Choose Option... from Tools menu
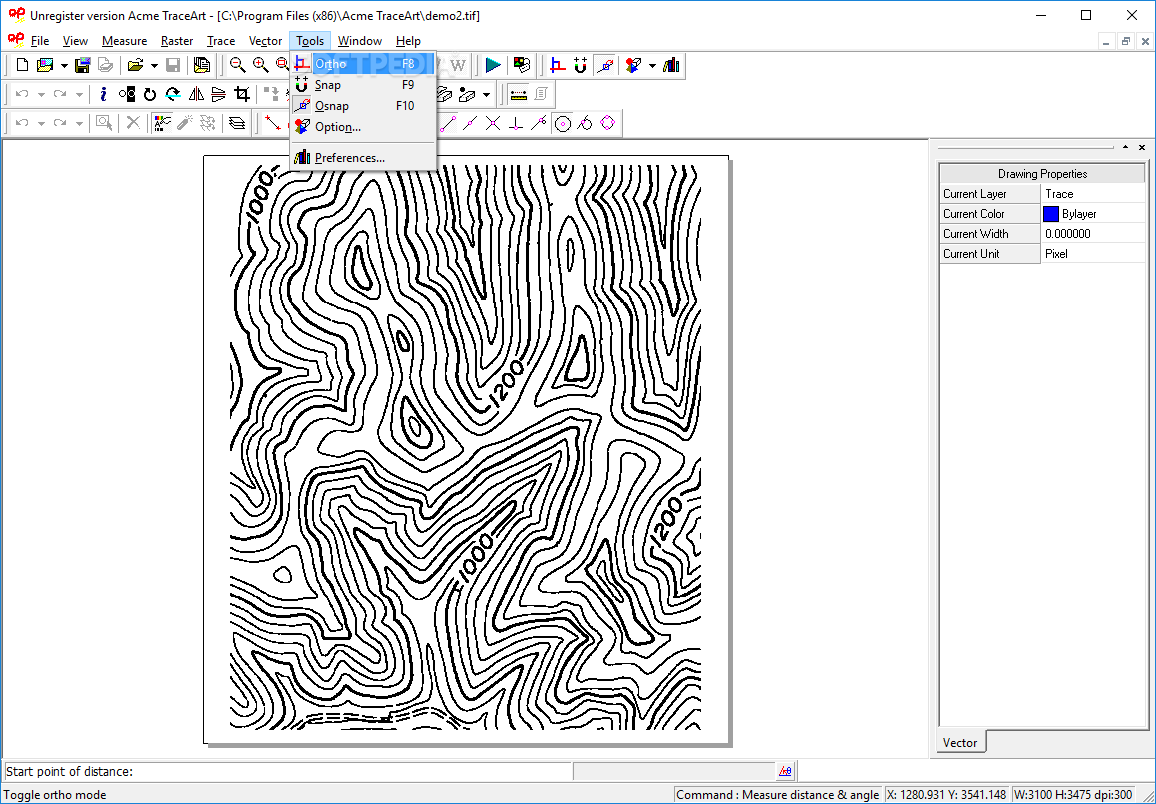 pyautogui.click(x=363, y=127)
